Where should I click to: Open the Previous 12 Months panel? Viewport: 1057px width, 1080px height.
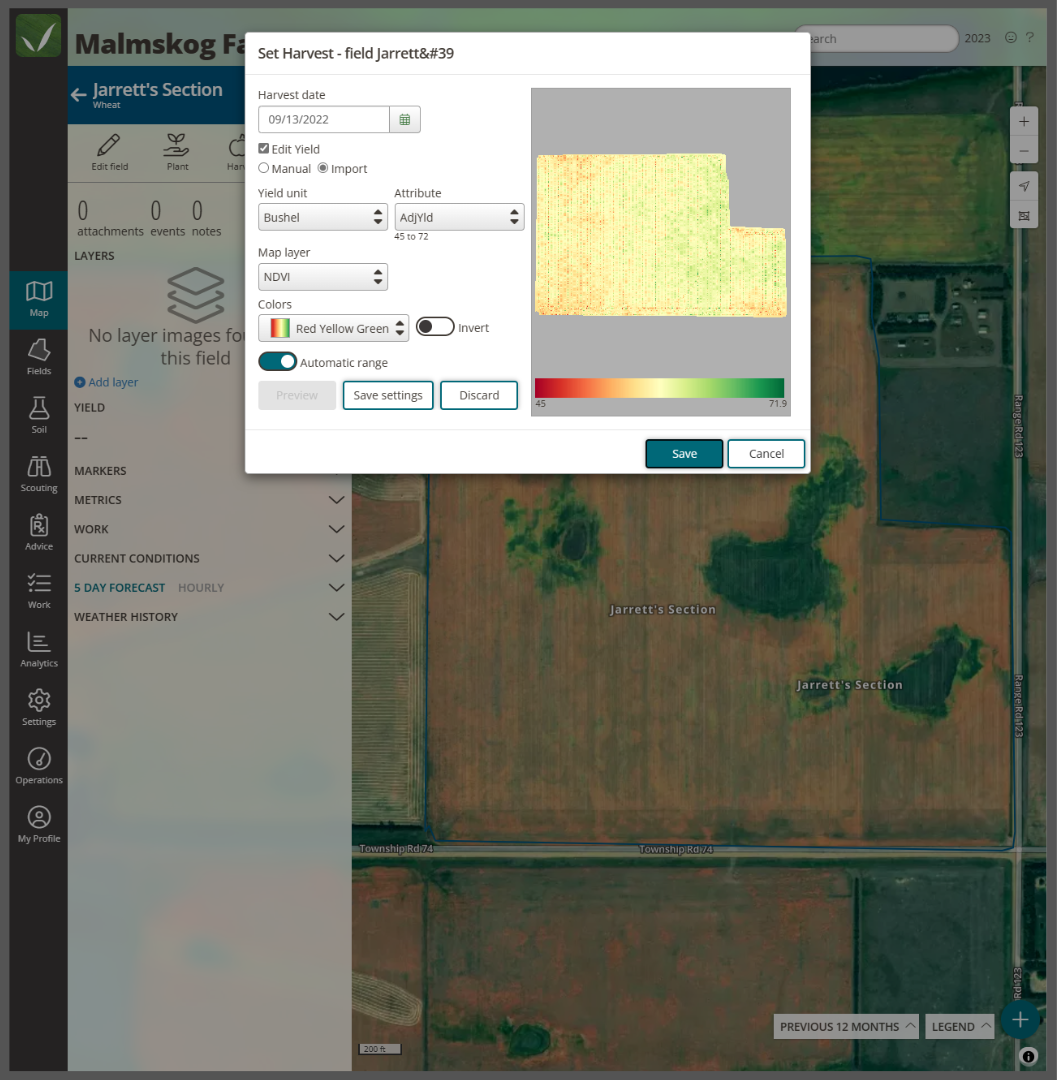pos(846,1026)
